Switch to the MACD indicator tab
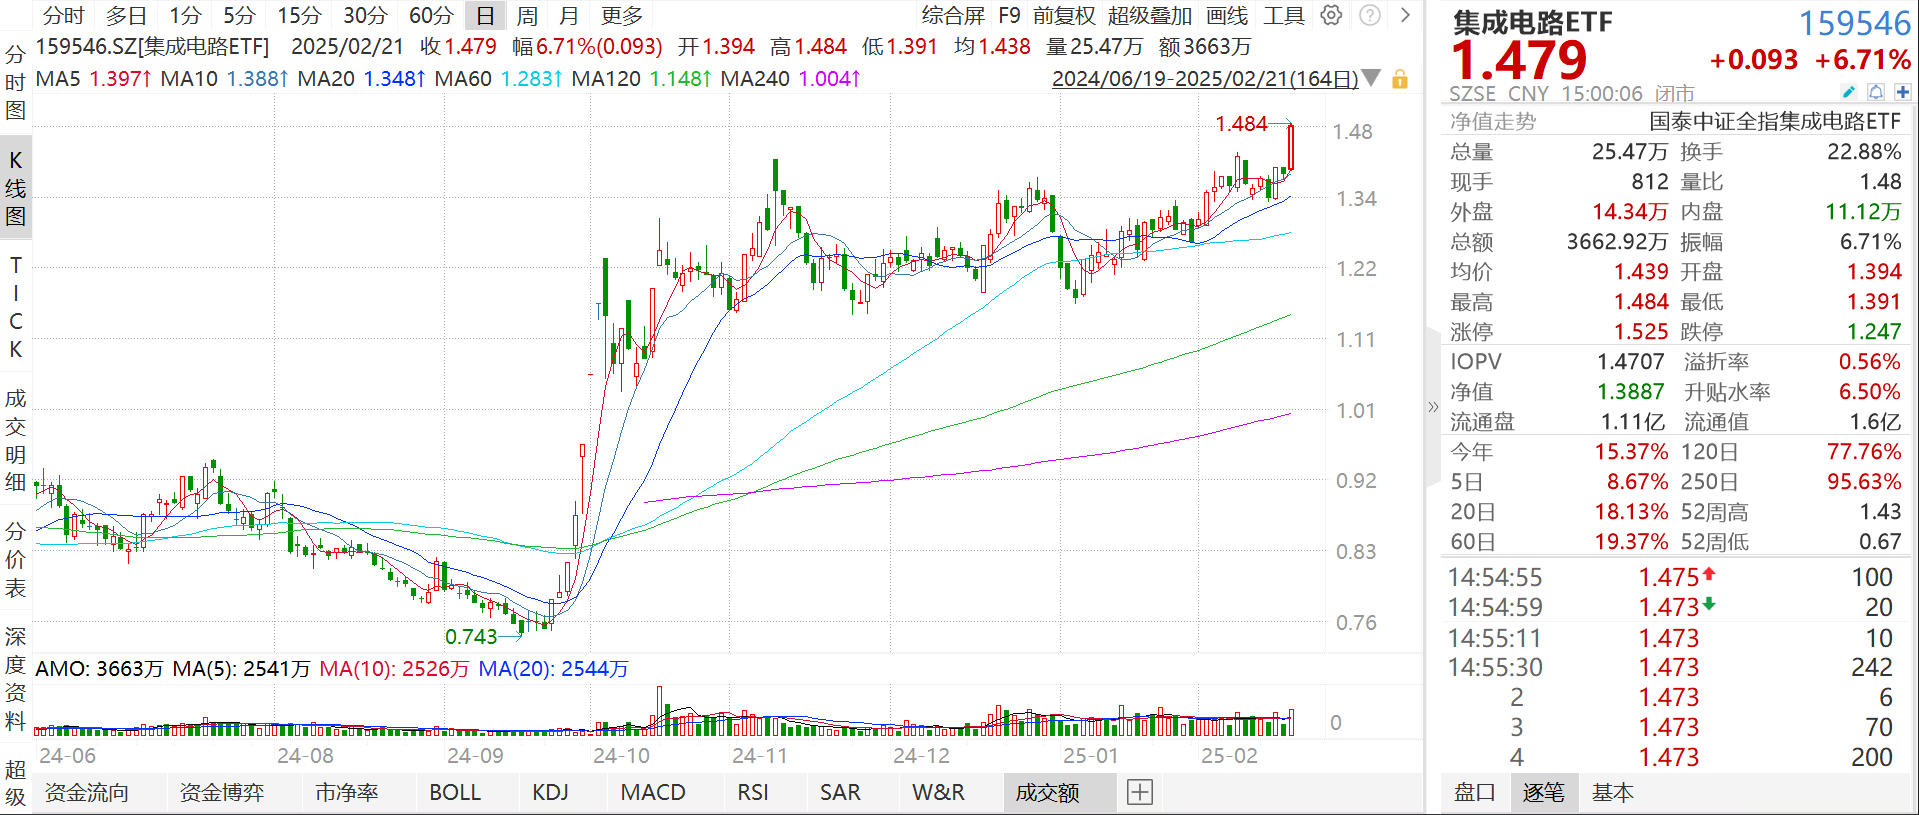 click(x=653, y=792)
